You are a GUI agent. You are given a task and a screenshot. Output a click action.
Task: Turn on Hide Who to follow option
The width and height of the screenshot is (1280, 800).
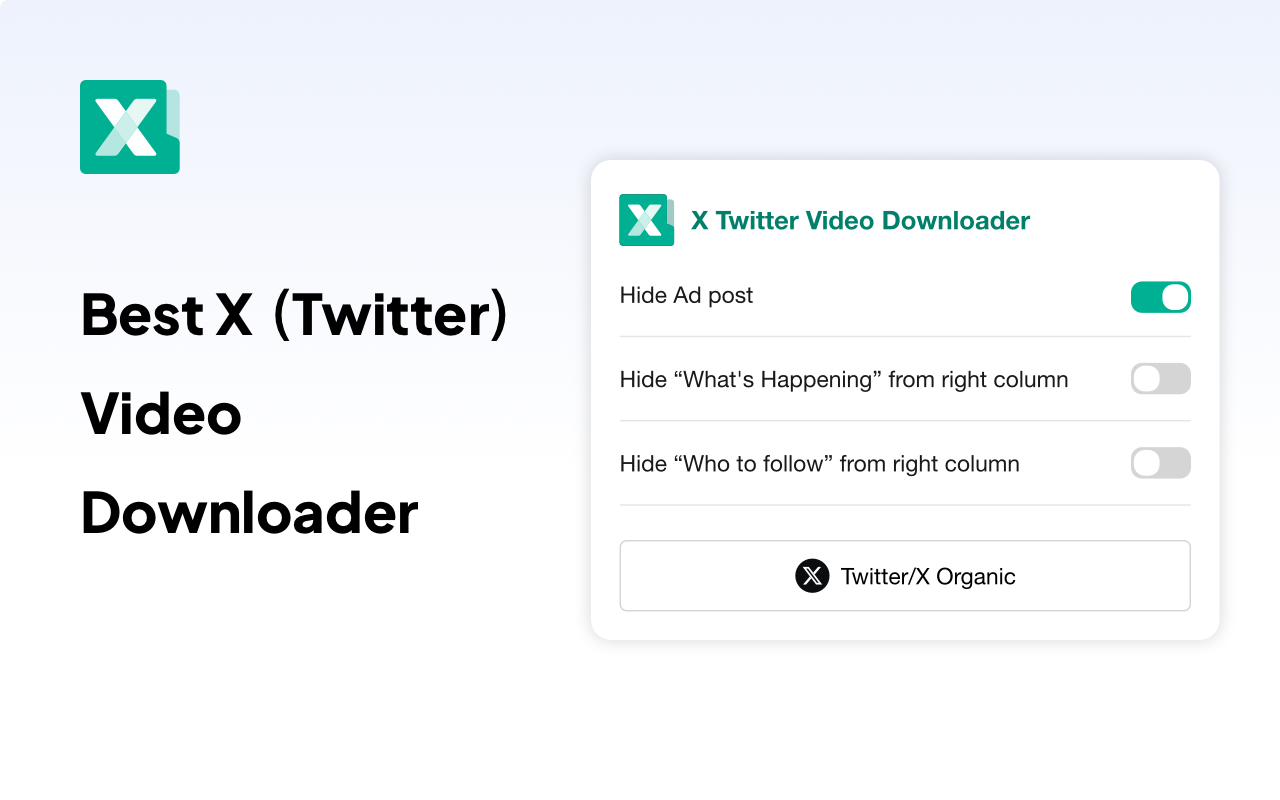coord(1160,463)
